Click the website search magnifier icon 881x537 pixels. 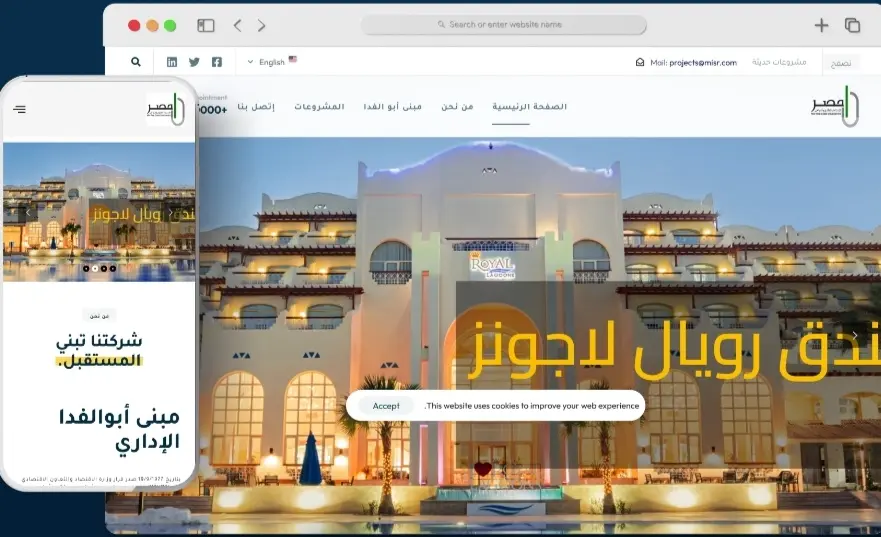coord(135,62)
